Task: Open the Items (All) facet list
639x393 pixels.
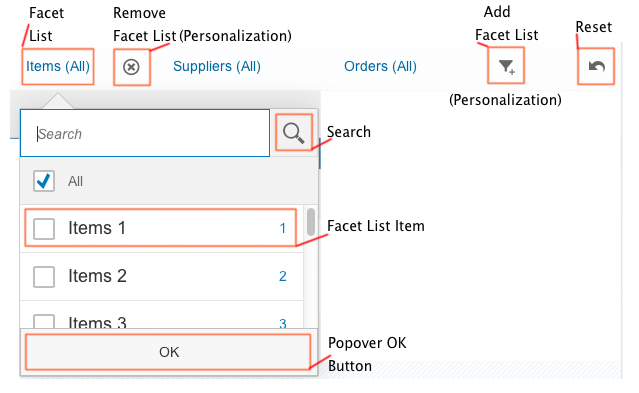Action: [58, 66]
